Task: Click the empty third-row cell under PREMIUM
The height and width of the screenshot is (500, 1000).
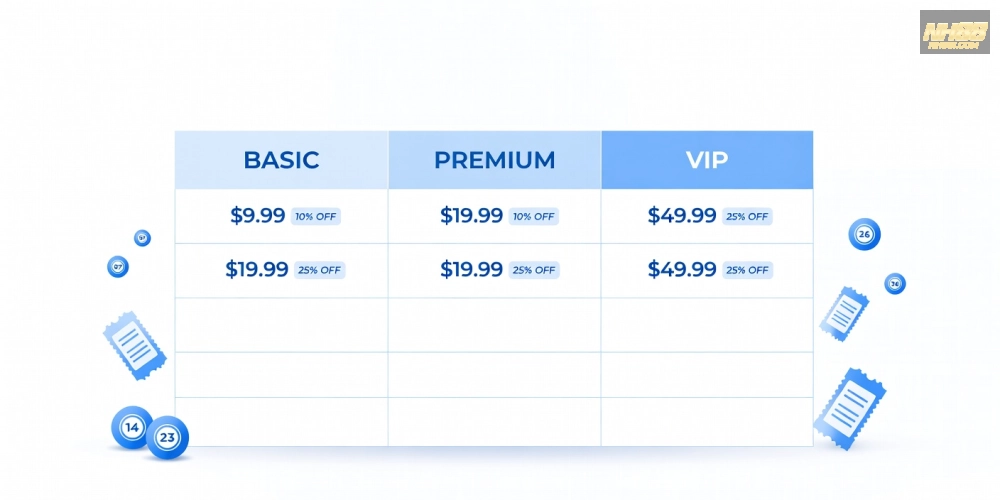Action: pyautogui.click(x=494, y=325)
